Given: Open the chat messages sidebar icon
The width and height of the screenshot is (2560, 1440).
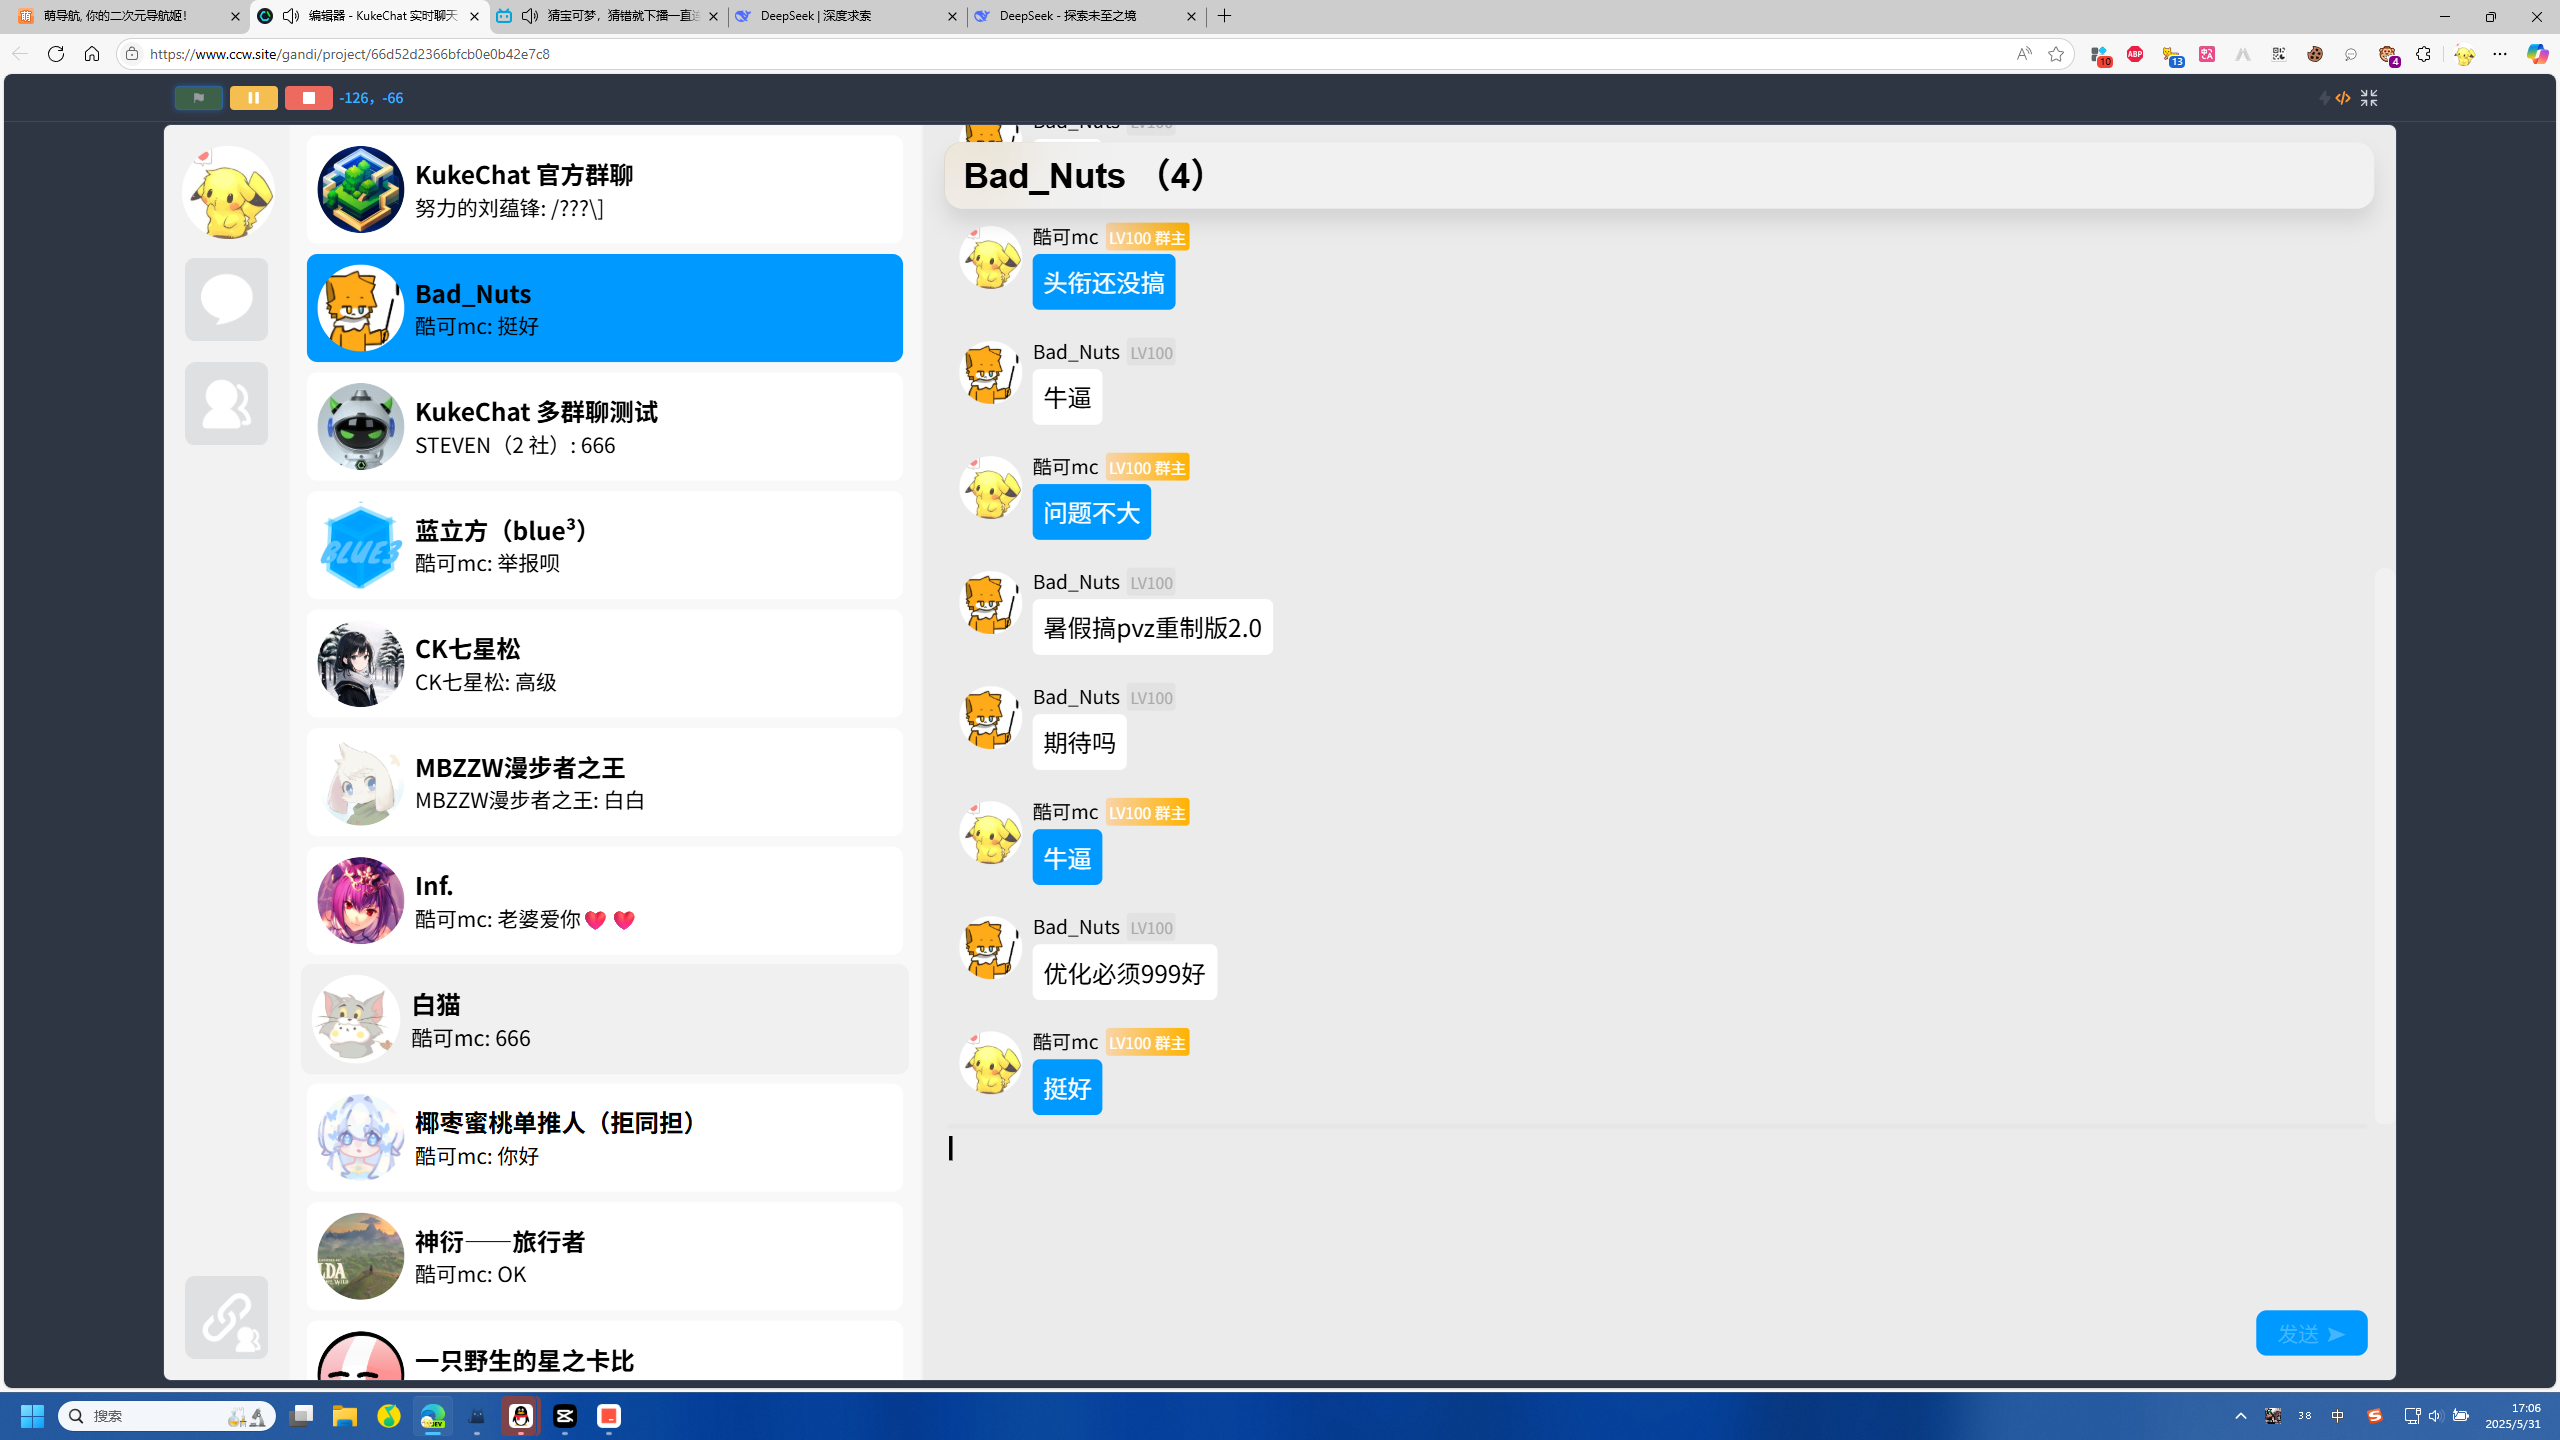Looking at the screenshot, I should point(226,299).
